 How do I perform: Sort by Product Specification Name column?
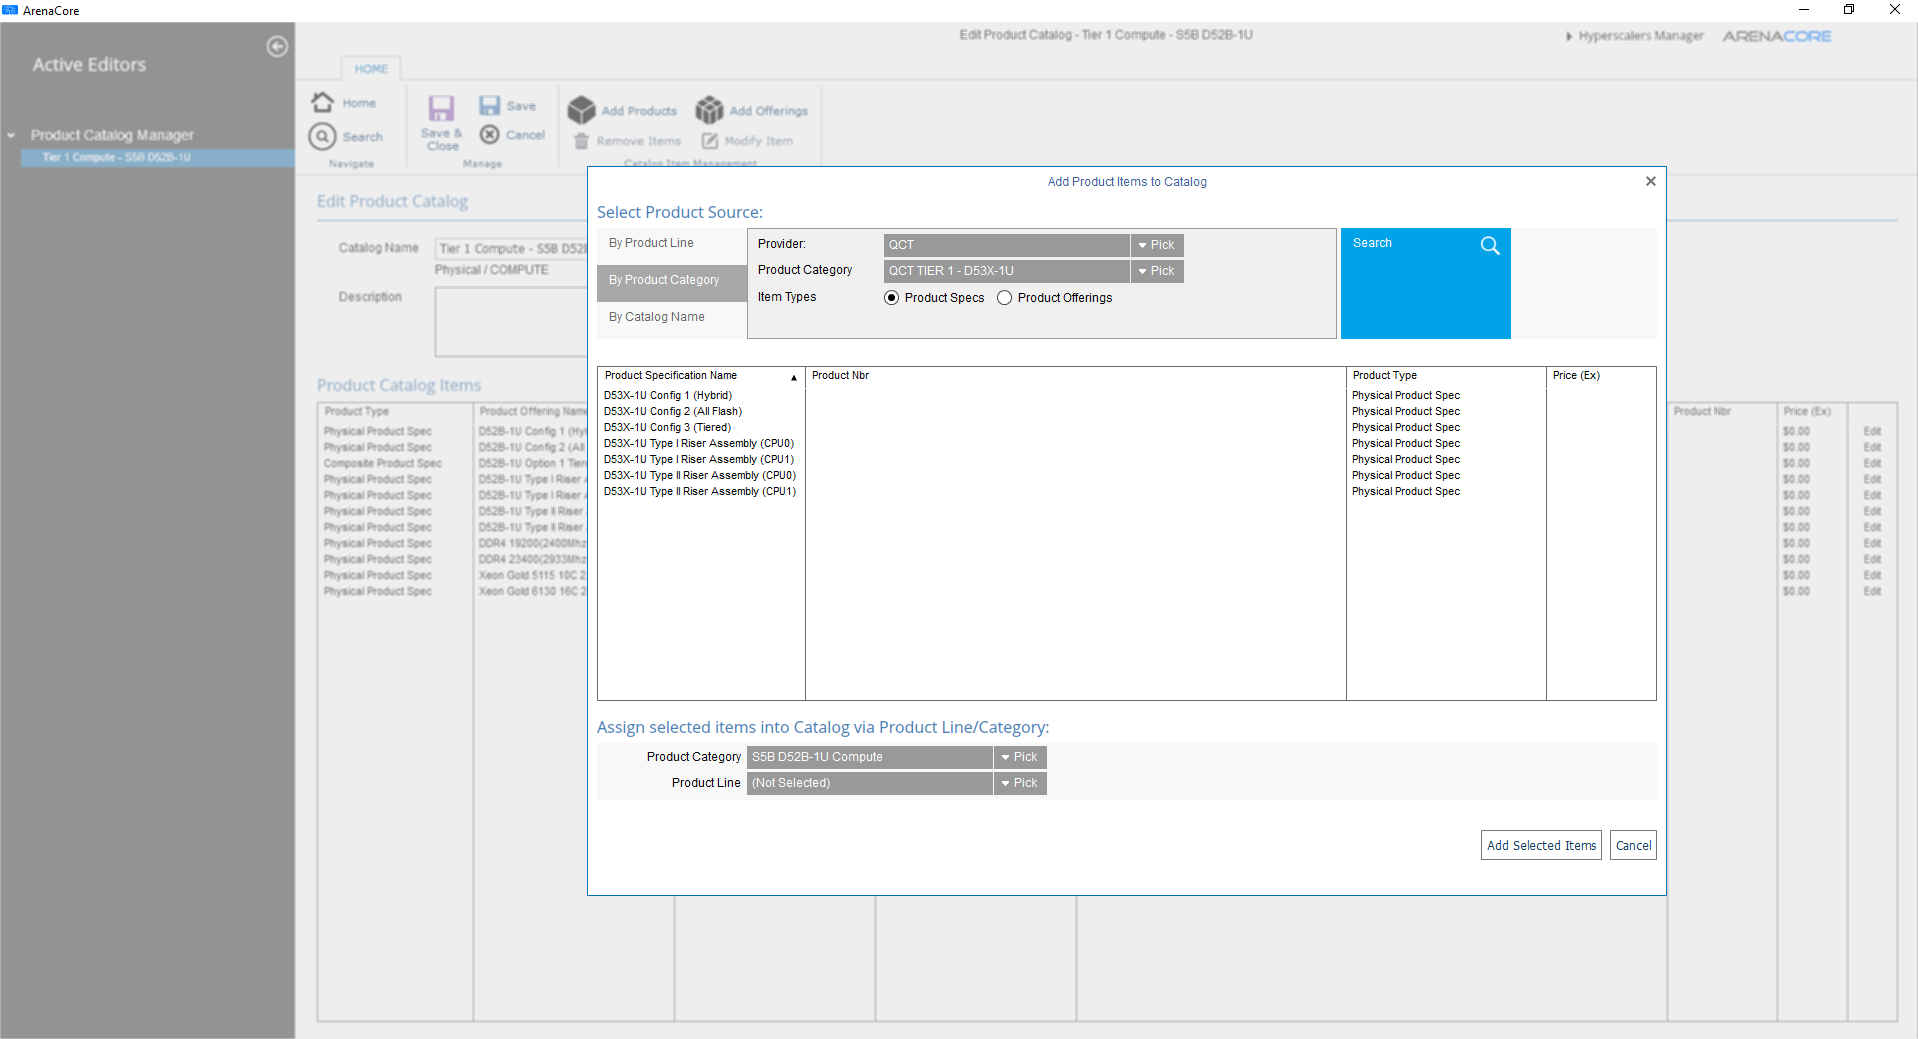[x=701, y=376]
